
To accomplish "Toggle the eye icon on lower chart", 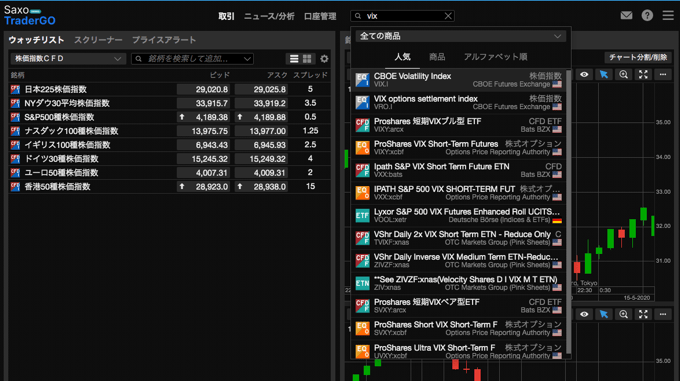I will (x=584, y=314).
